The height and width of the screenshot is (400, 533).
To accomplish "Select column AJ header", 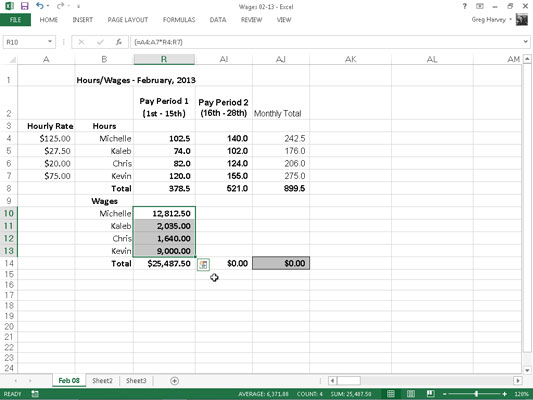I will point(281,59).
